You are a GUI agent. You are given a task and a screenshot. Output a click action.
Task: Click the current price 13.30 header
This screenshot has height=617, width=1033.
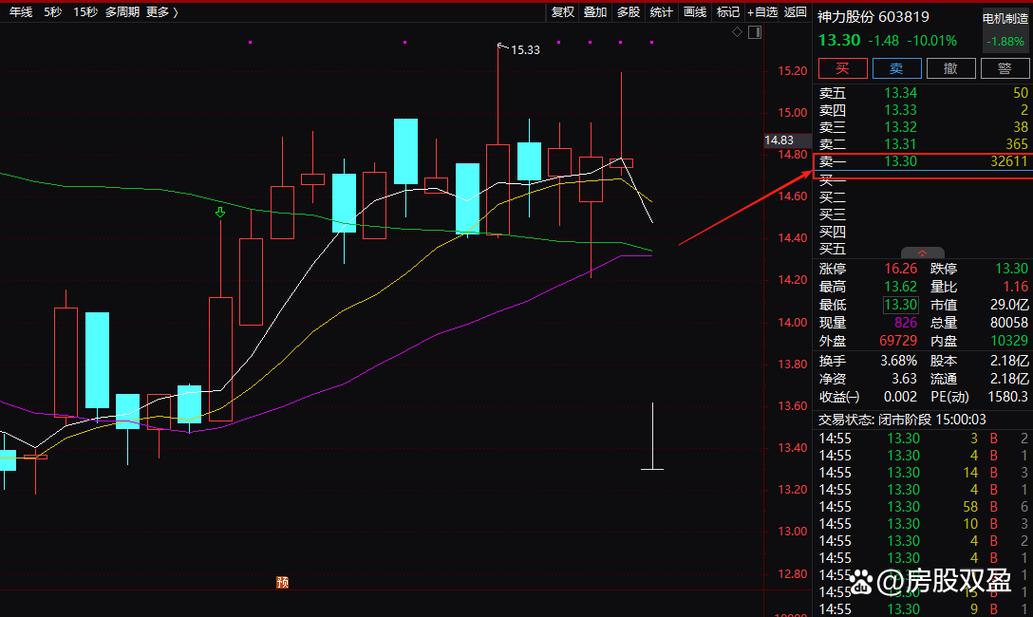839,41
